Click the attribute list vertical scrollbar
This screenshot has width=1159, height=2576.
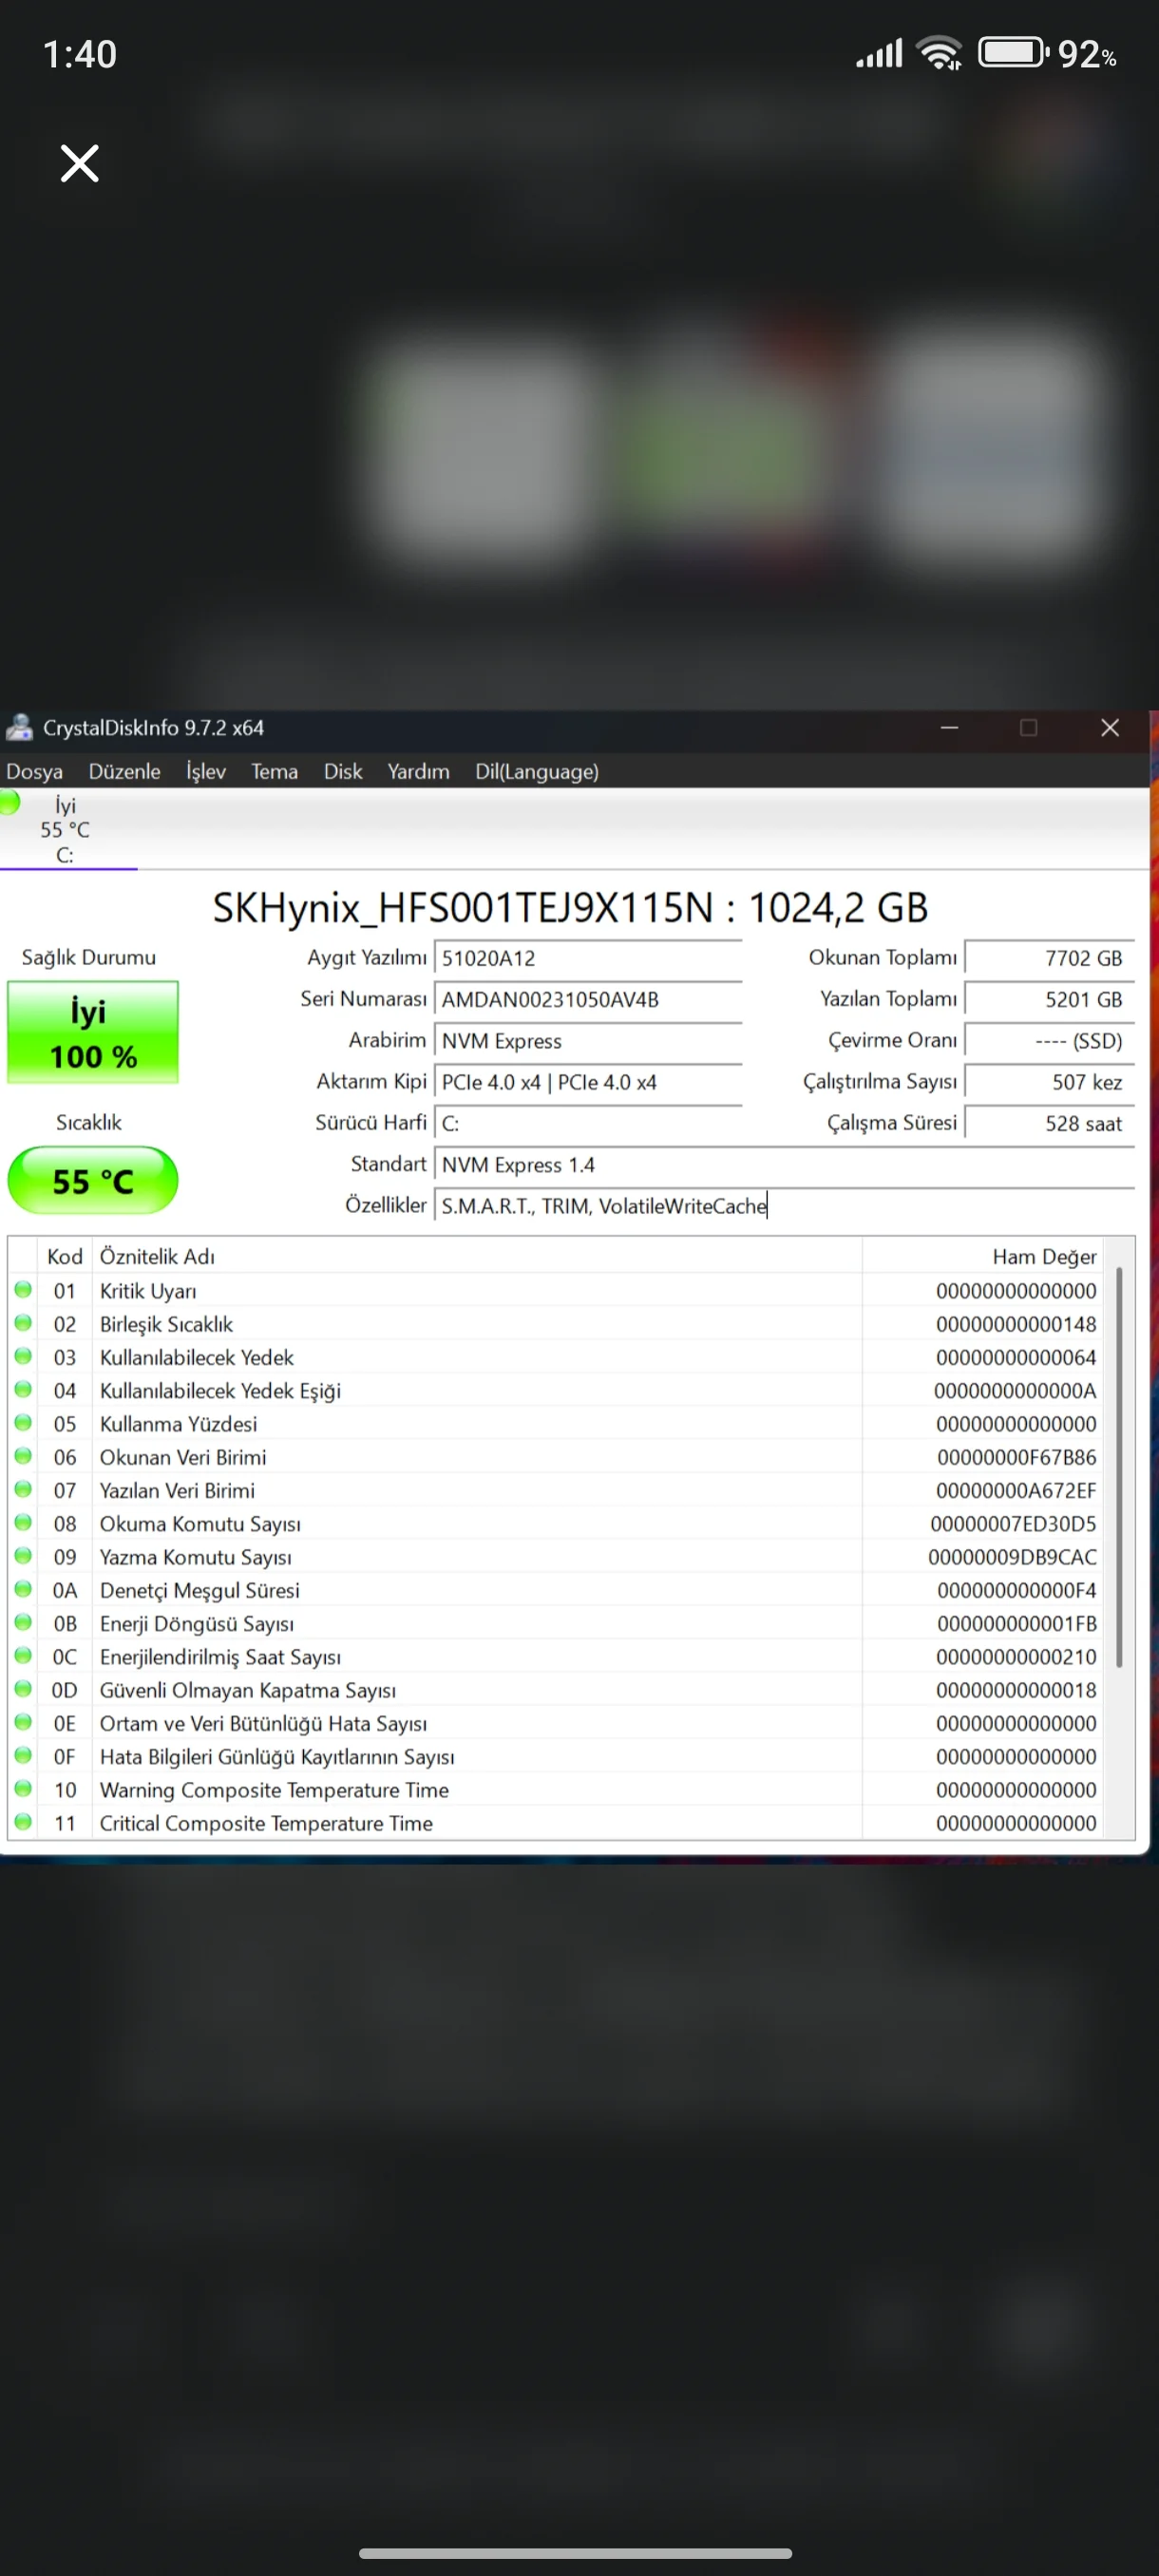1119,1467
